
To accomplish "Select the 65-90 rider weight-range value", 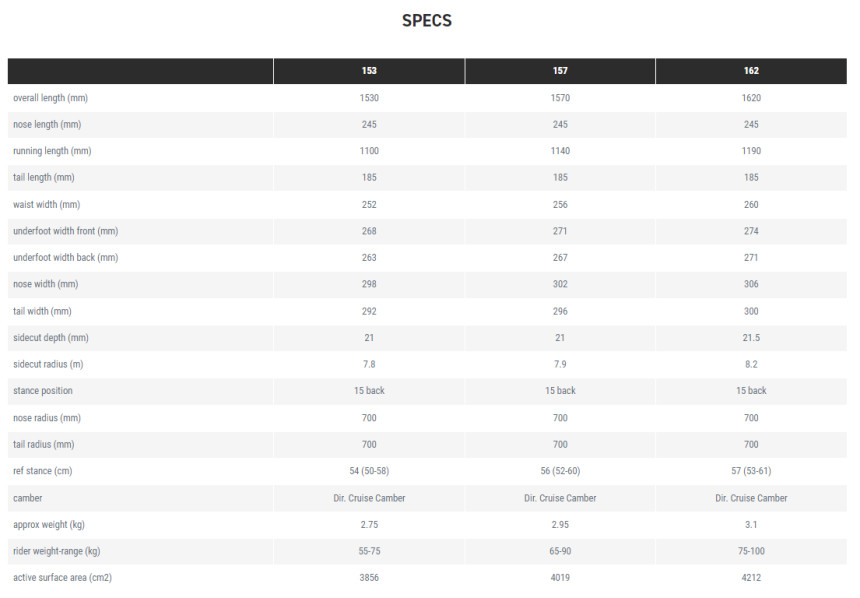I will click(x=560, y=551).
